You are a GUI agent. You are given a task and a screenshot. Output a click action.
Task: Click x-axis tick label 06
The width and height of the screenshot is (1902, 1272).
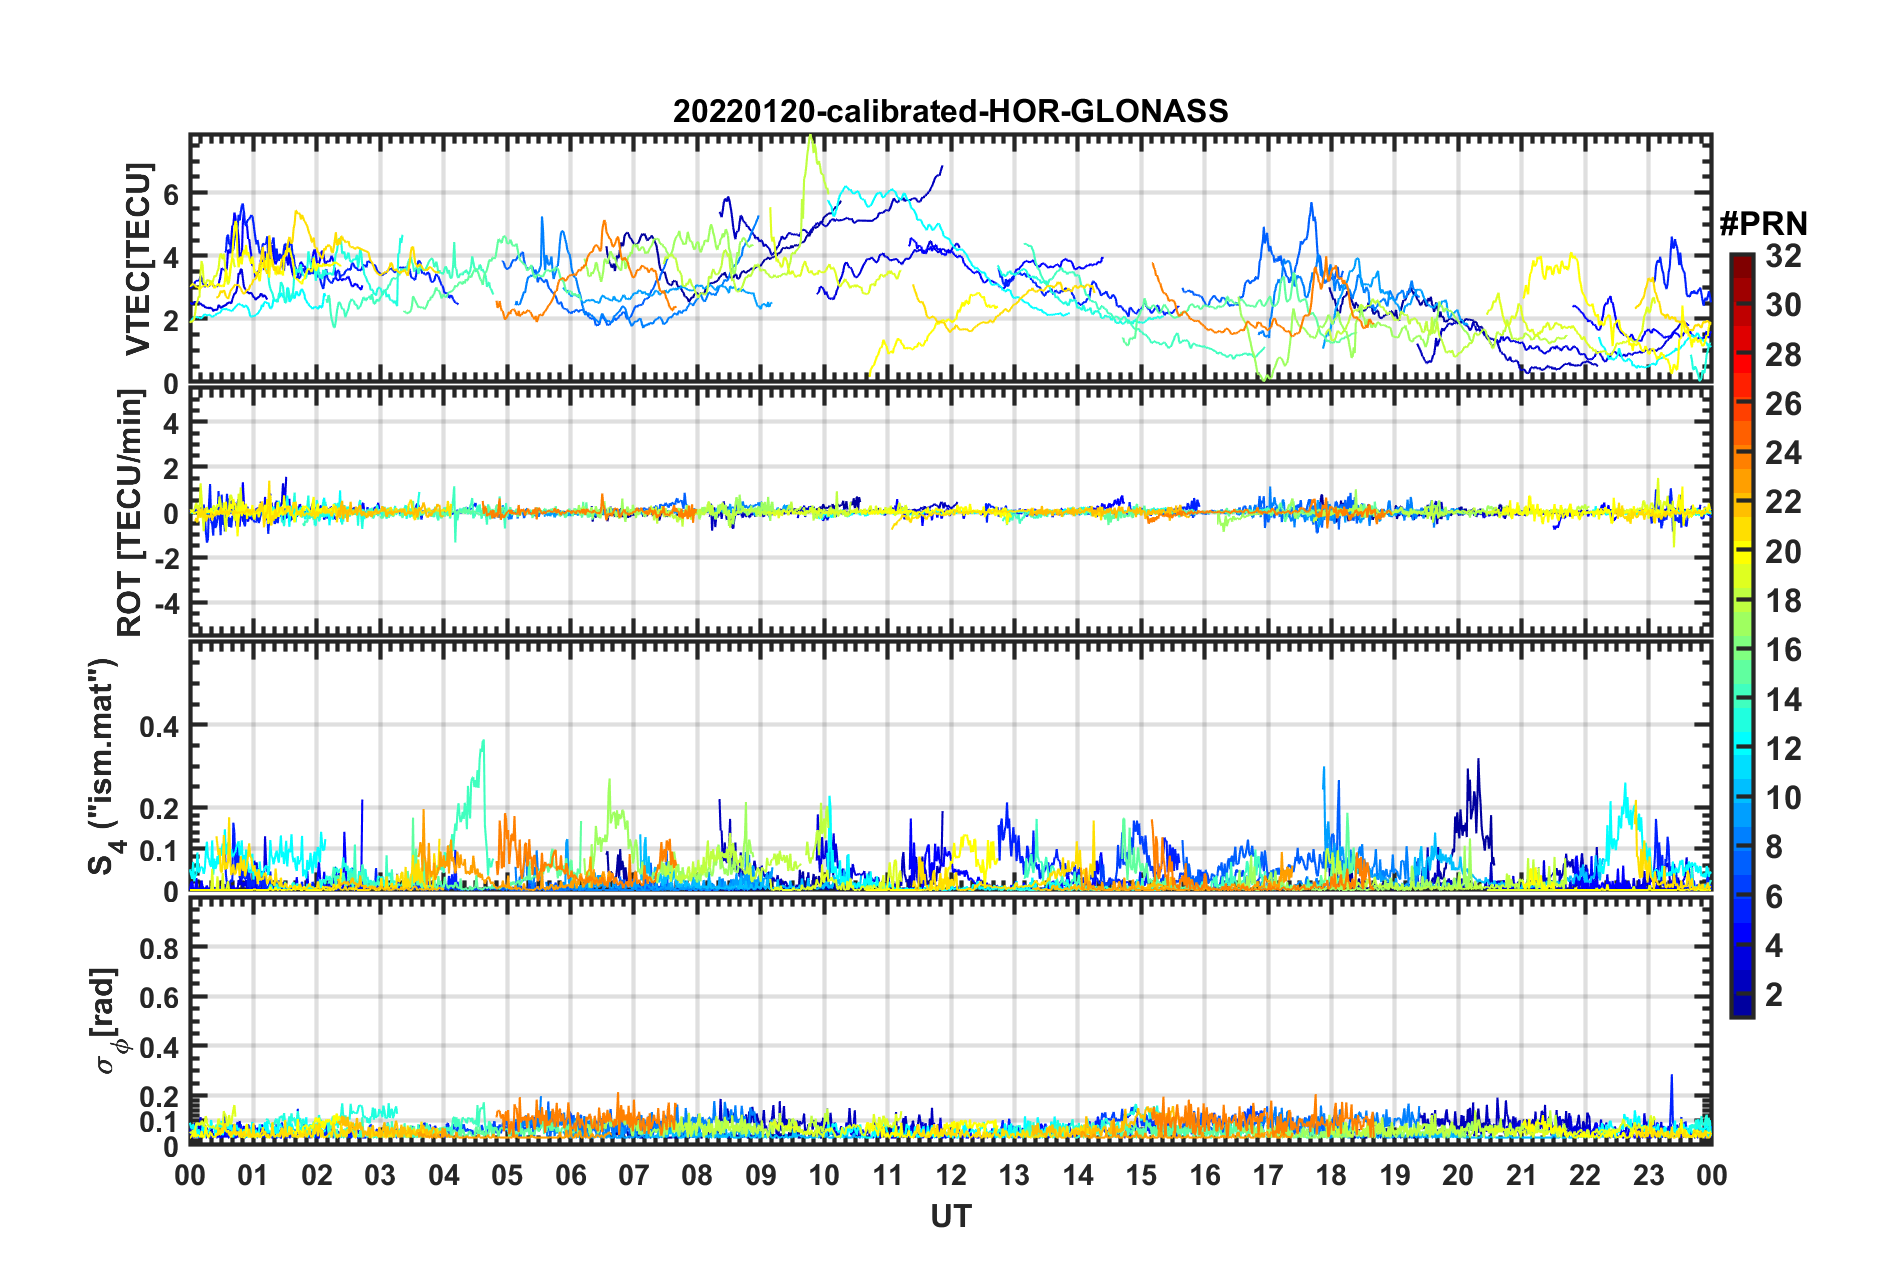tap(570, 1175)
